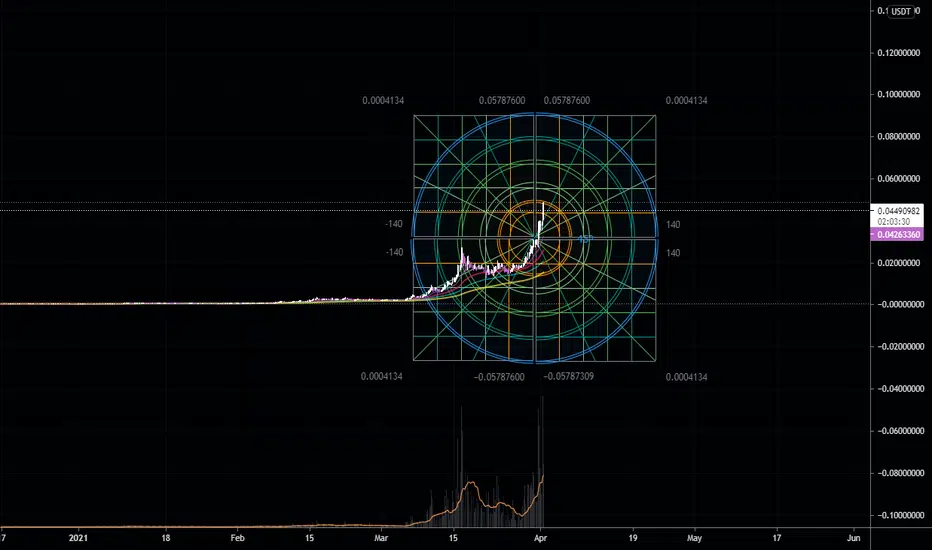Screen dimensions: 932x550
Task: Click the 0.12000000 price axis label
Action: (x=898, y=53)
